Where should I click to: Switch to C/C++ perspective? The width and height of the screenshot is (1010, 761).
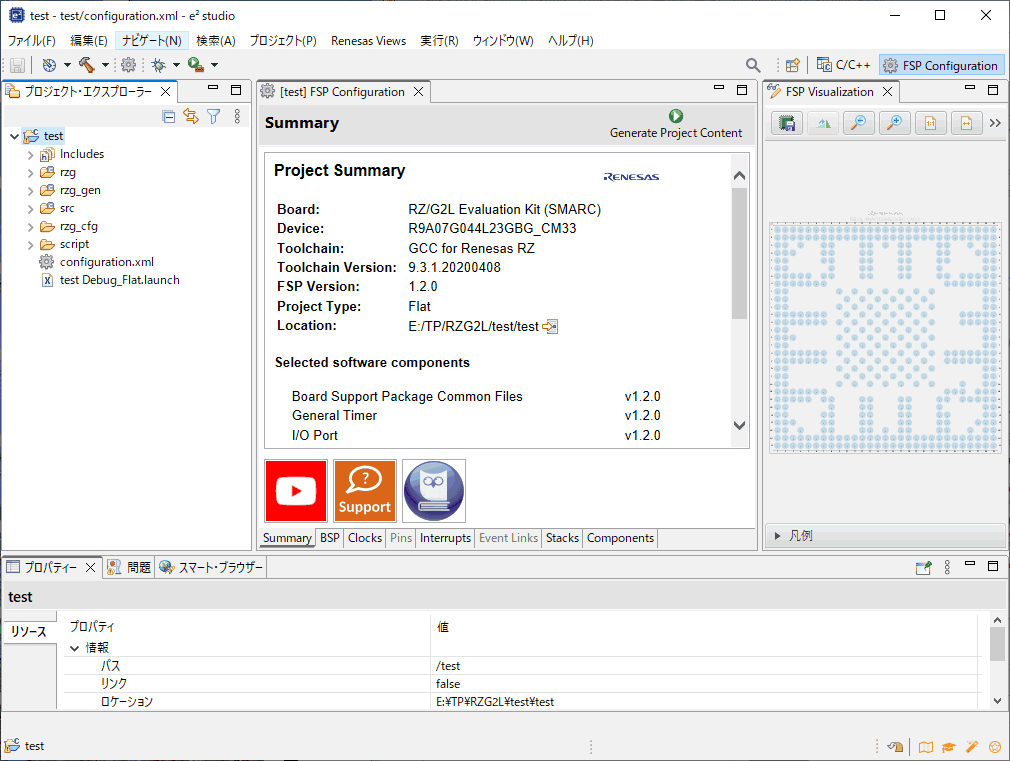[844, 65]
